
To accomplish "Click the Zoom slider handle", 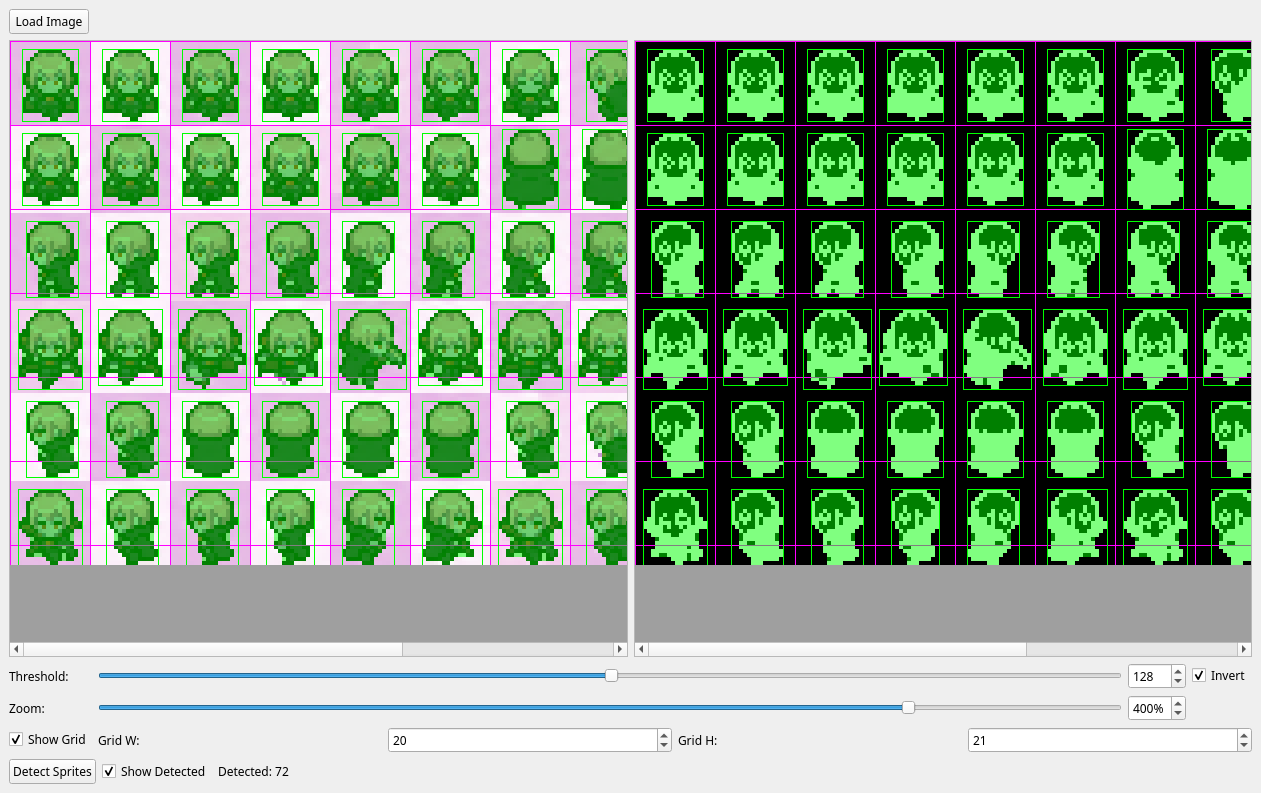I will tap(908, 708).
